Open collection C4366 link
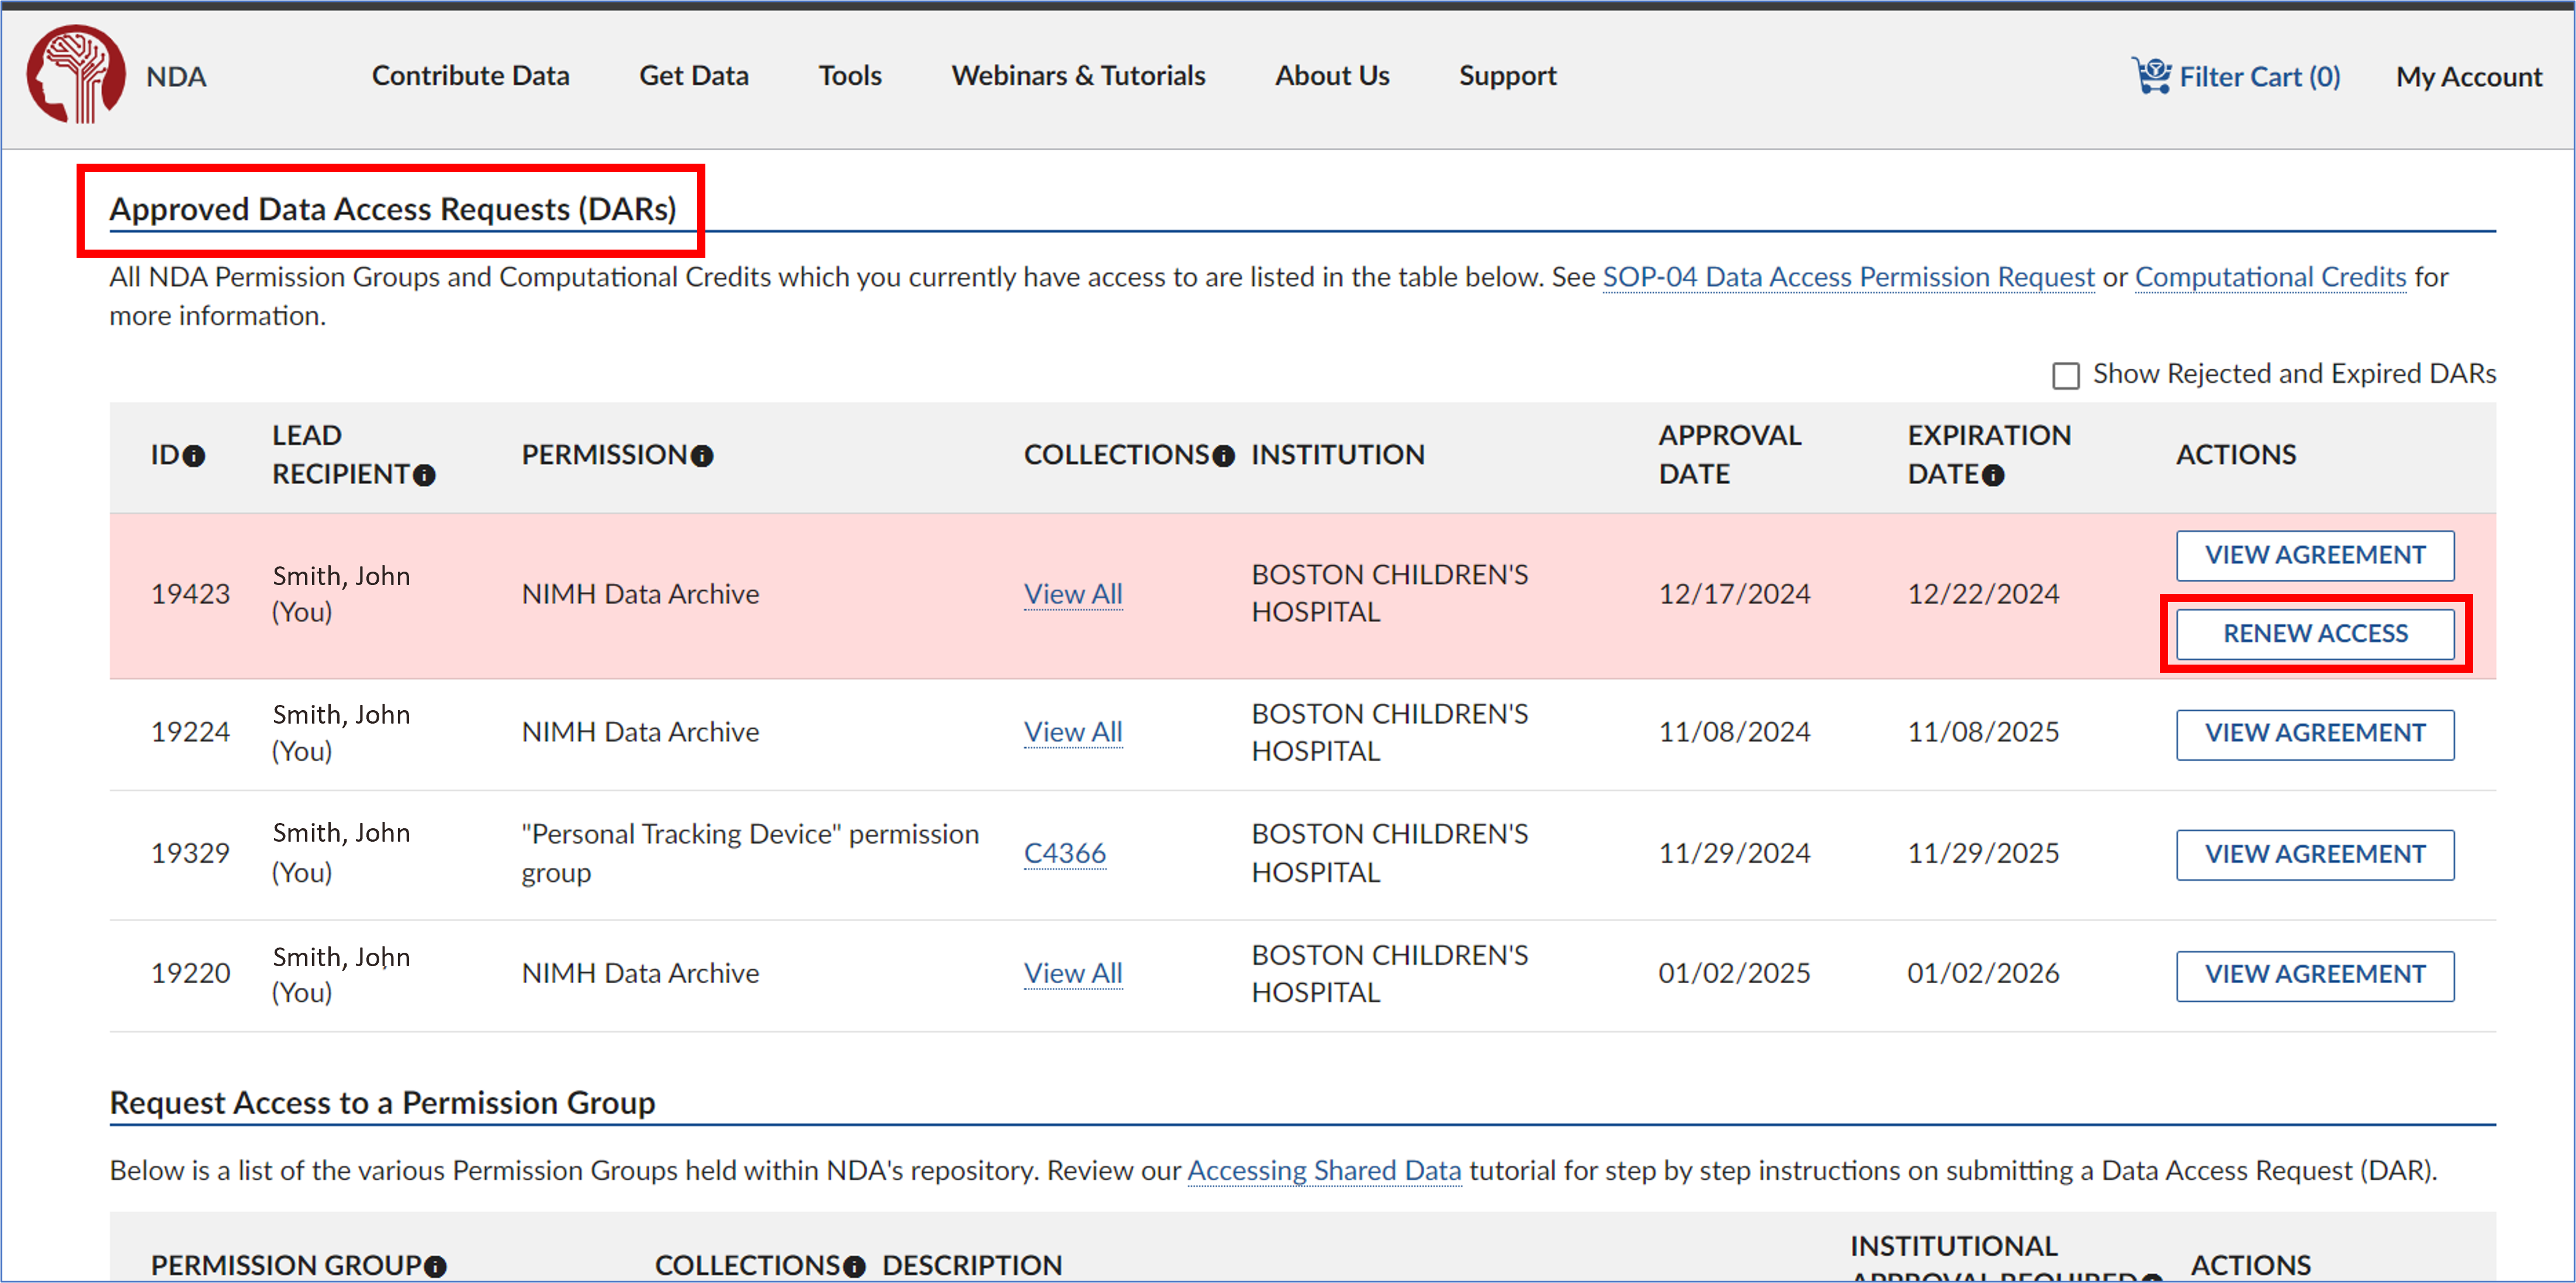 pos(1064,853)
